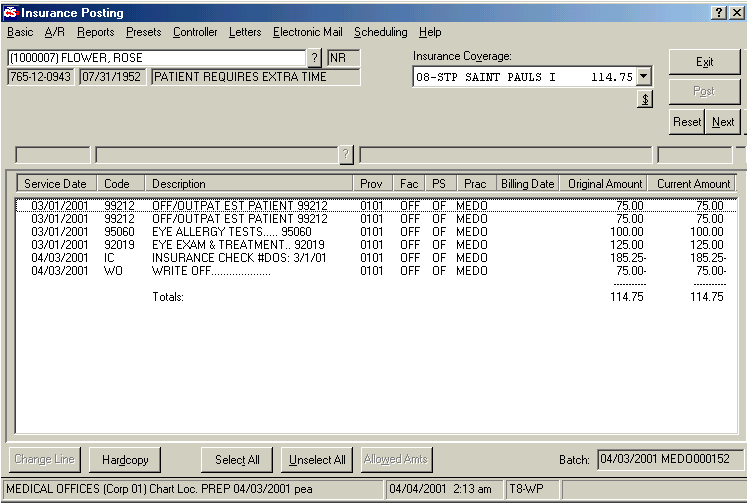Click the Totals label
This screenshot has height=504, width=747.
tap(168, 297)
